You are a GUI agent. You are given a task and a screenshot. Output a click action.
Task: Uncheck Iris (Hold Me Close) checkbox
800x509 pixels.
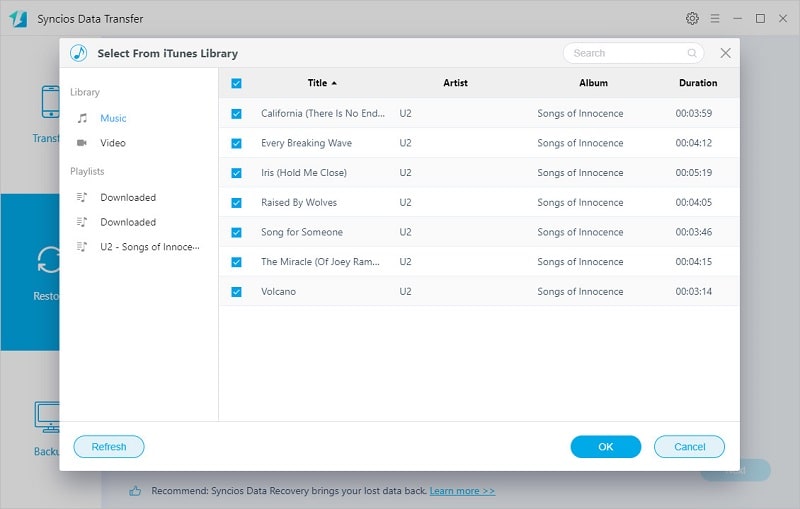236,173
